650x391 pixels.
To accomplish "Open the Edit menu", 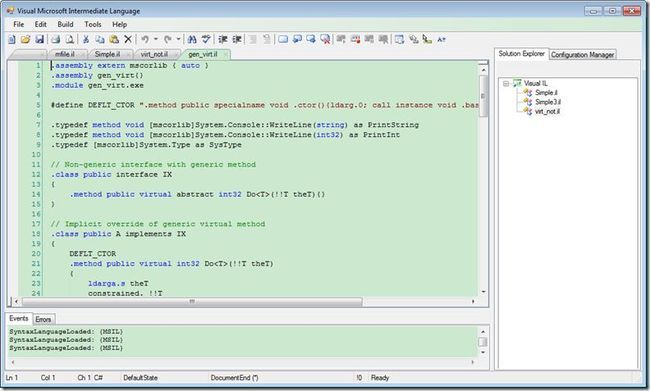I will [41, 24].
